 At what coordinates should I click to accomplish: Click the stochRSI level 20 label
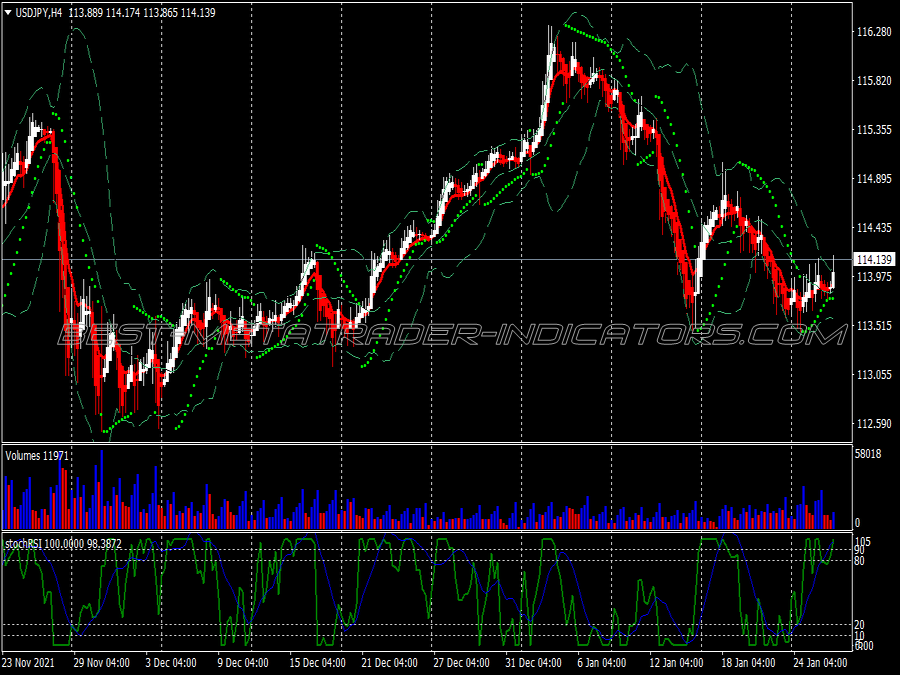coord(859,624)
